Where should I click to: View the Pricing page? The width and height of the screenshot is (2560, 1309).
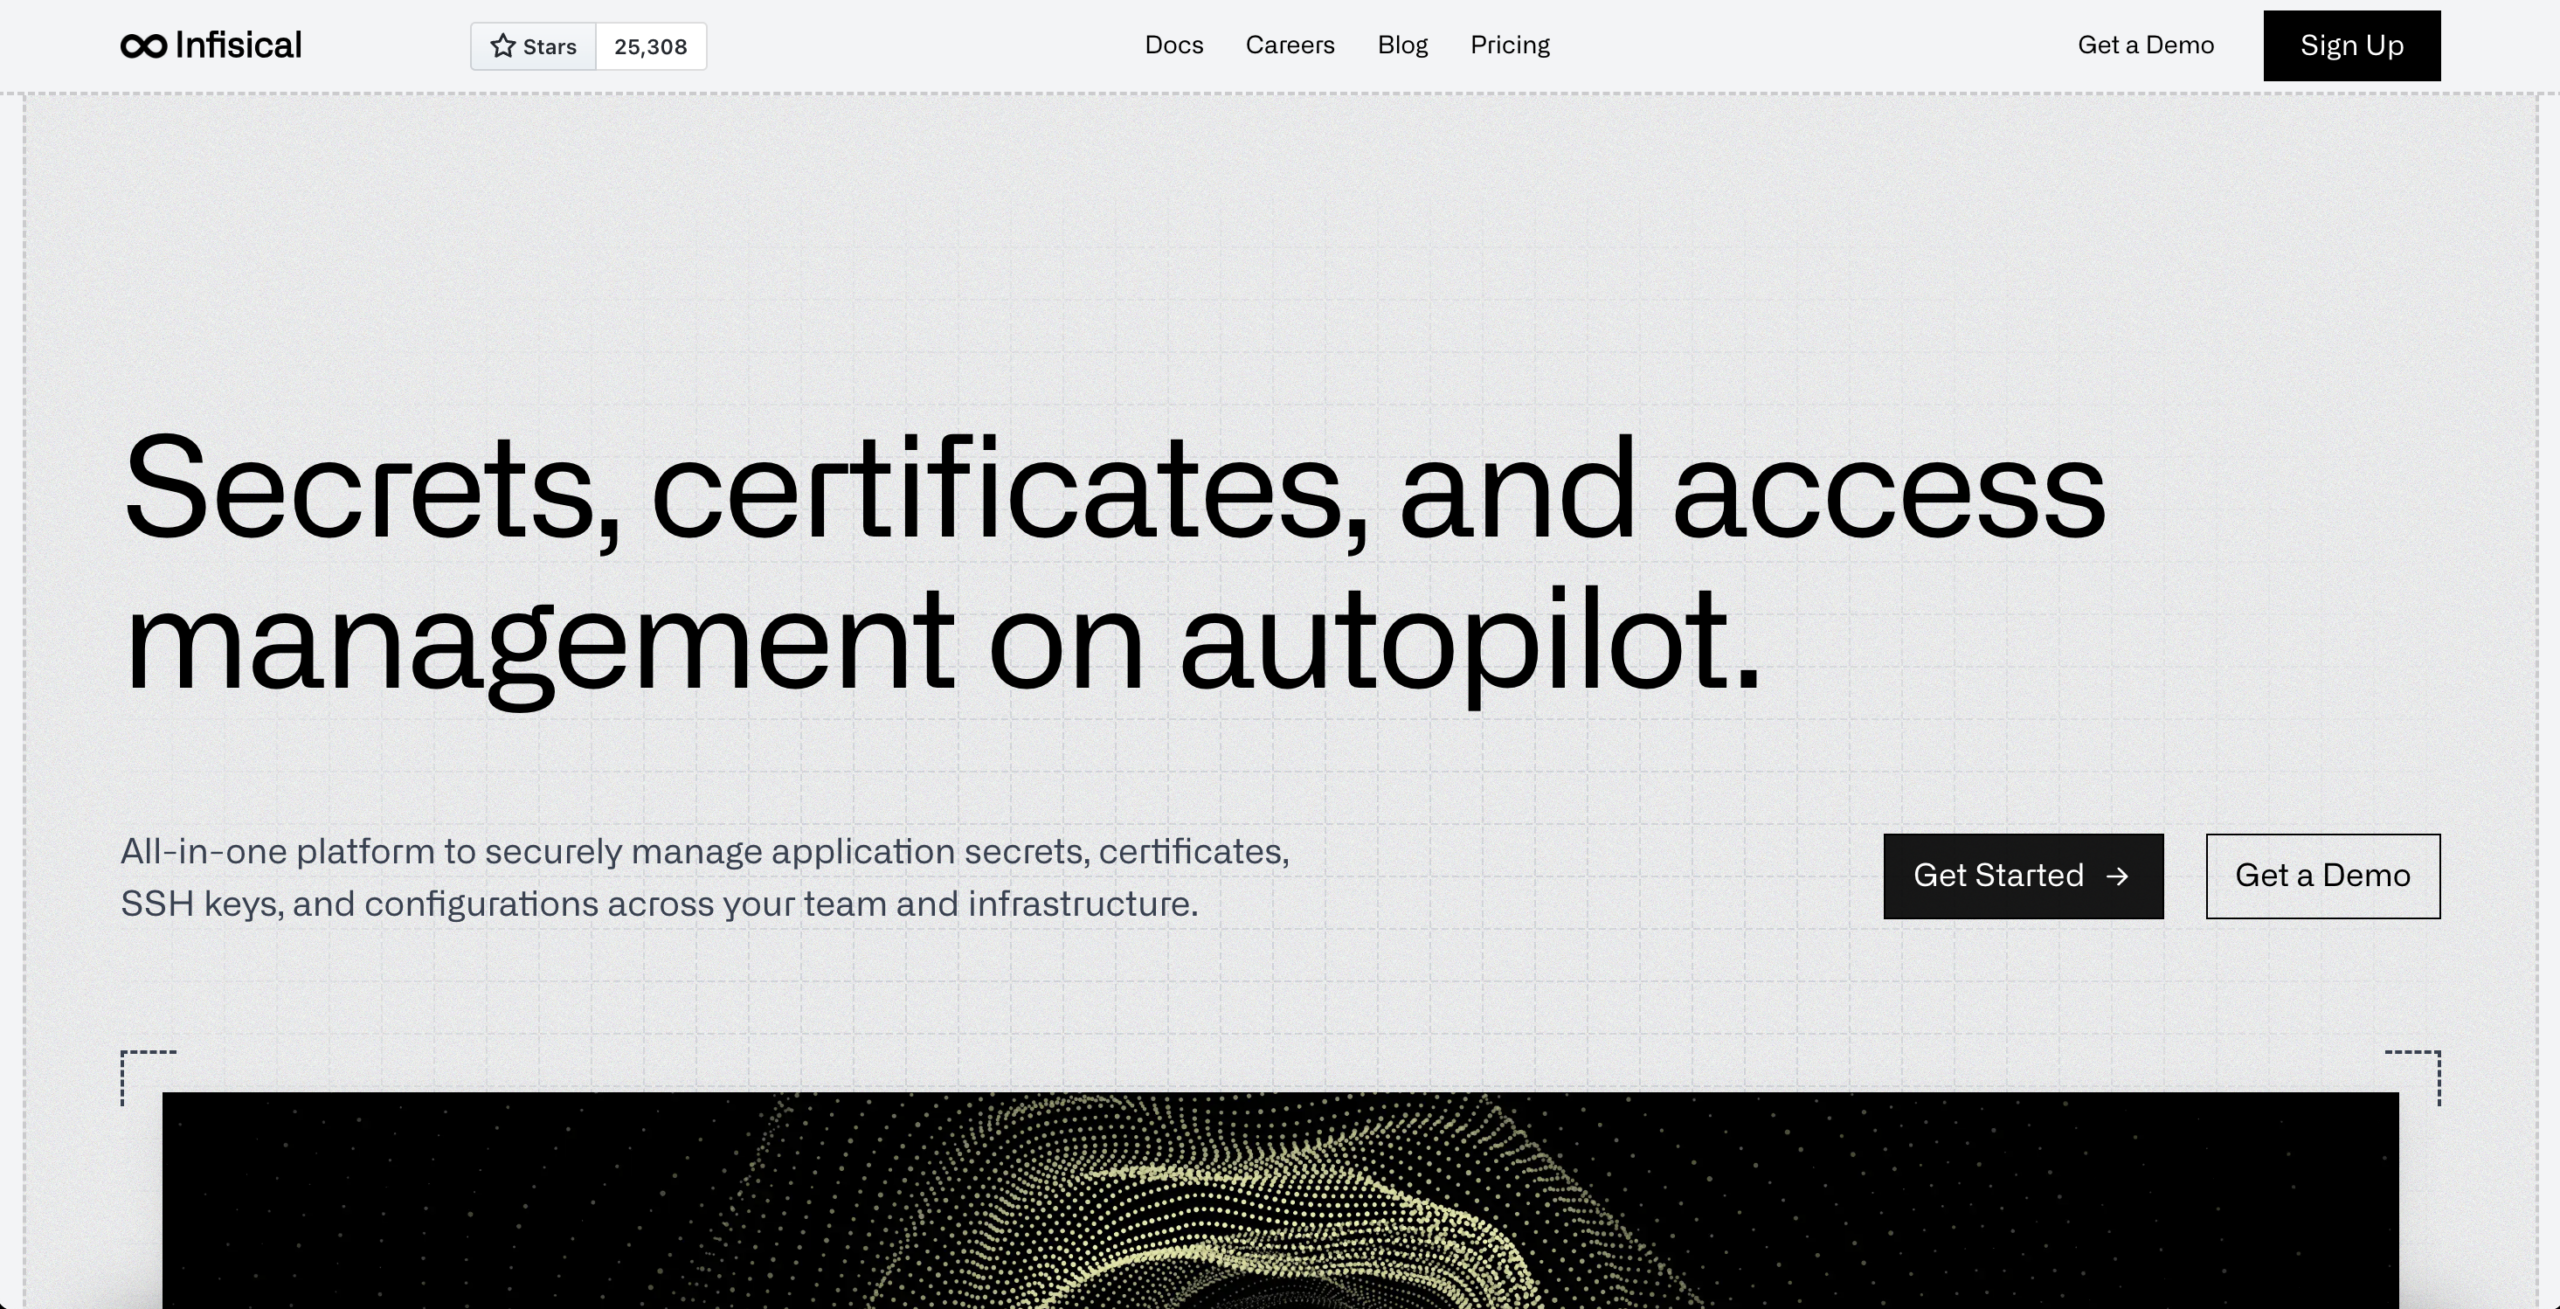coord(1509,45)
